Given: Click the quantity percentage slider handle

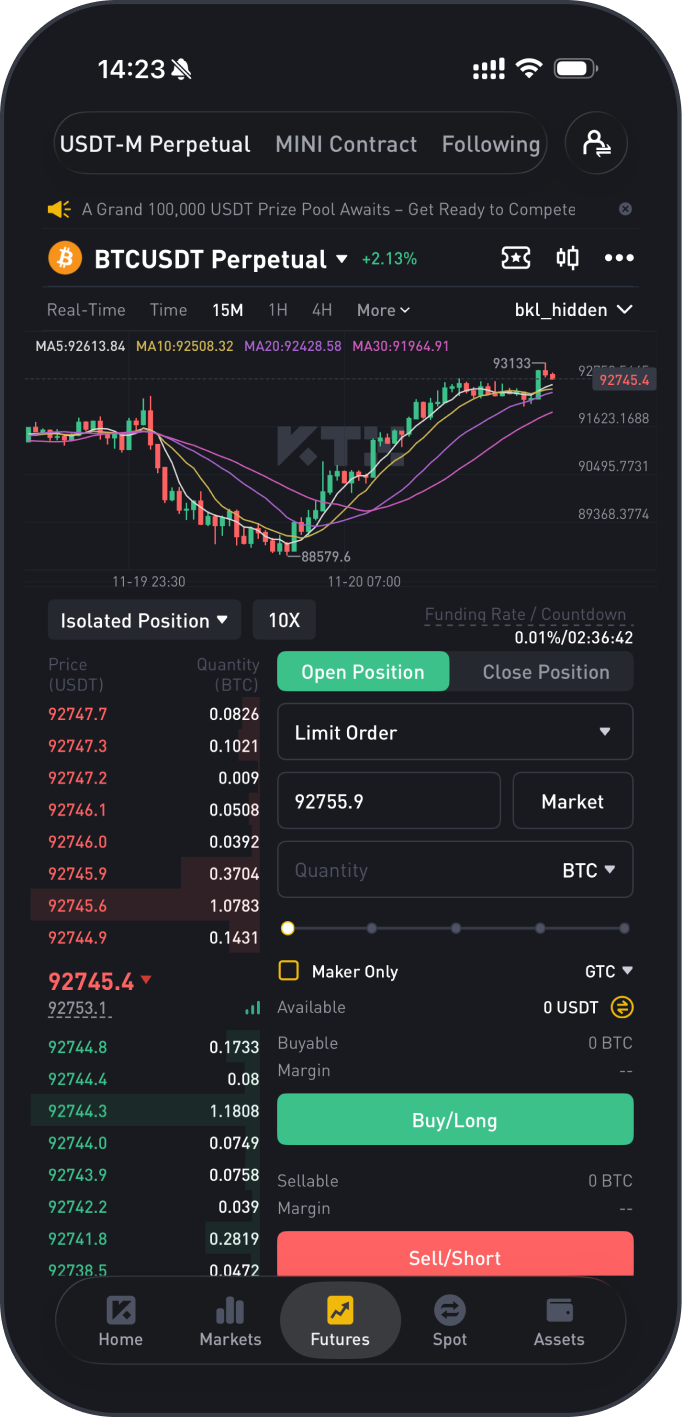Looking at the screenshot, I should click(288, 928).
